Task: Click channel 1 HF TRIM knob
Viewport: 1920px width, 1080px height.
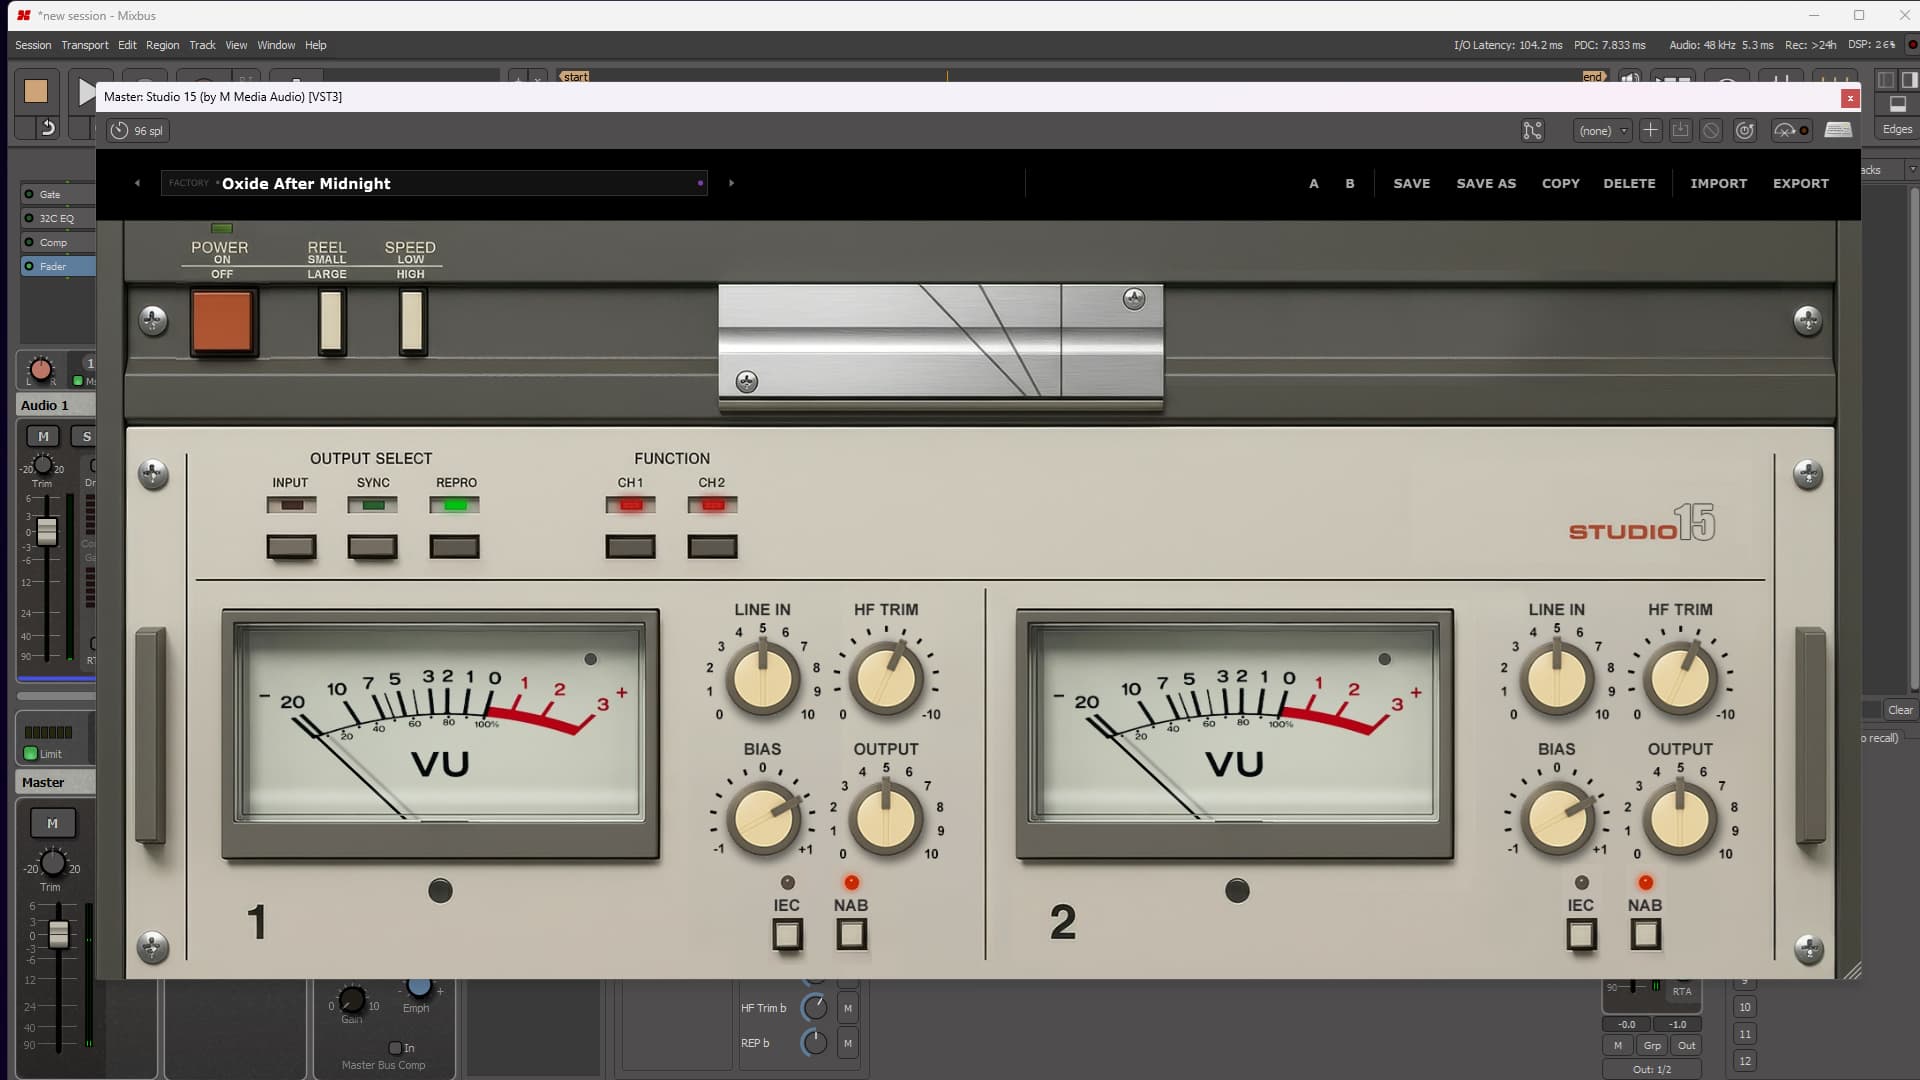Action: [886, 679]
